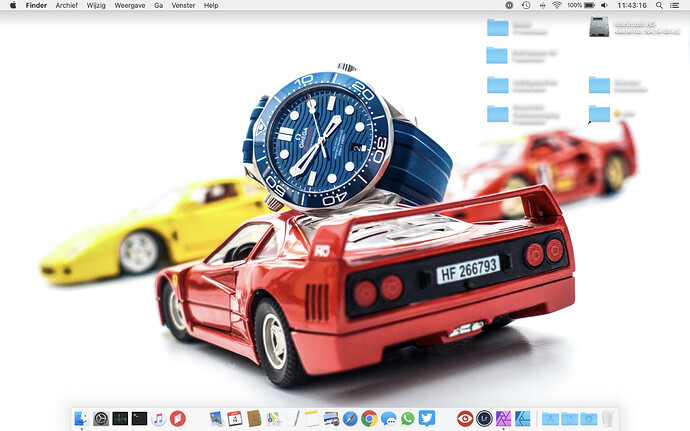This screenshot has height=431, width=690.
Task: Launch the brown Contacts book icon
Action: (254, 418)
